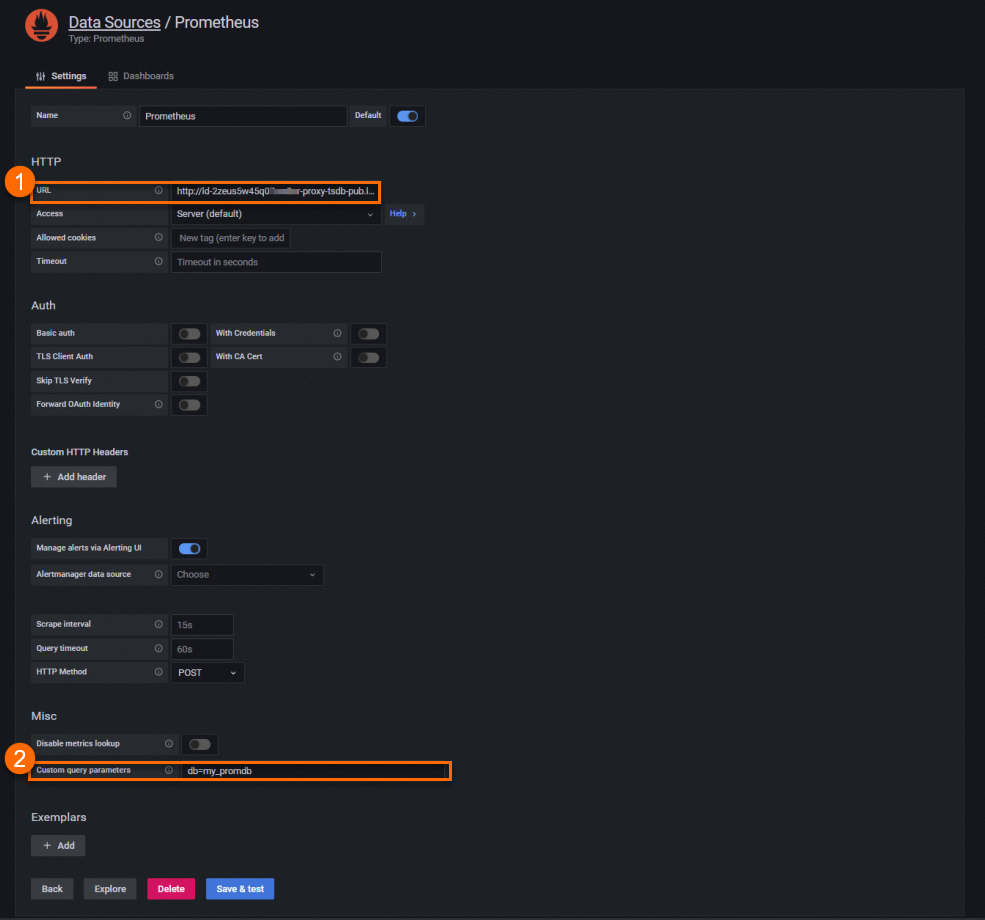
Task: Focus the Timeout in seconds field
Action: pyautogui.click(x=276, y=262)
